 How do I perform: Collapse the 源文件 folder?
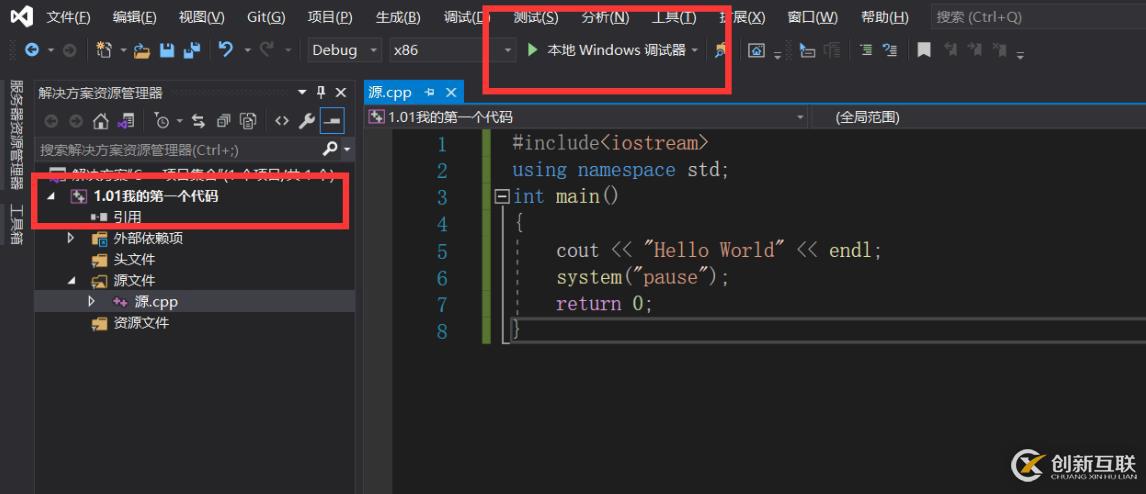click(71, 281)
